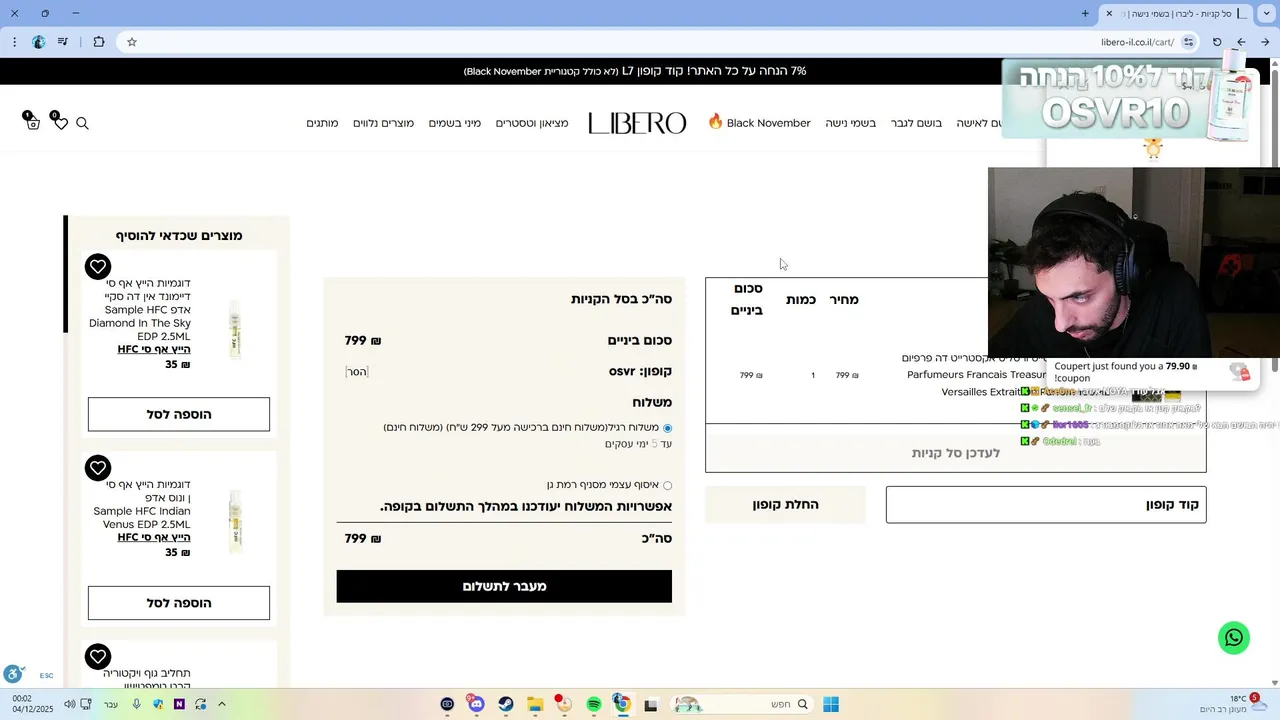Open Indian Venus sample thumbnail

234,520
